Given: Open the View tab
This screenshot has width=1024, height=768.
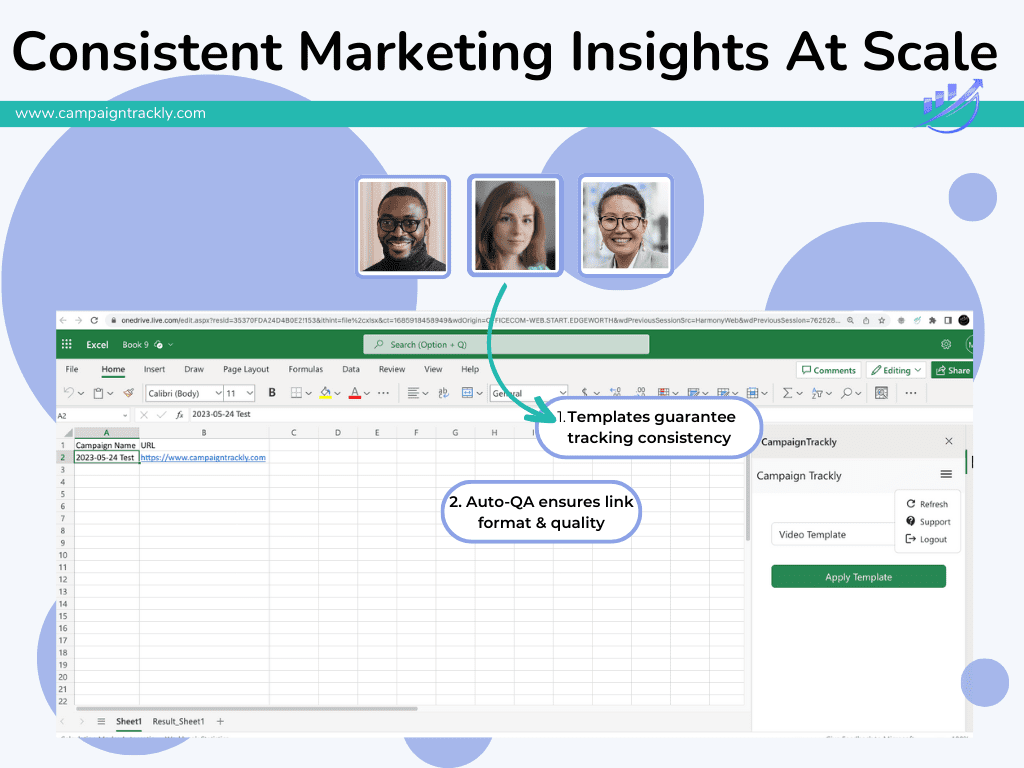Looking at the screenshot, I should (x=433, y=369).
